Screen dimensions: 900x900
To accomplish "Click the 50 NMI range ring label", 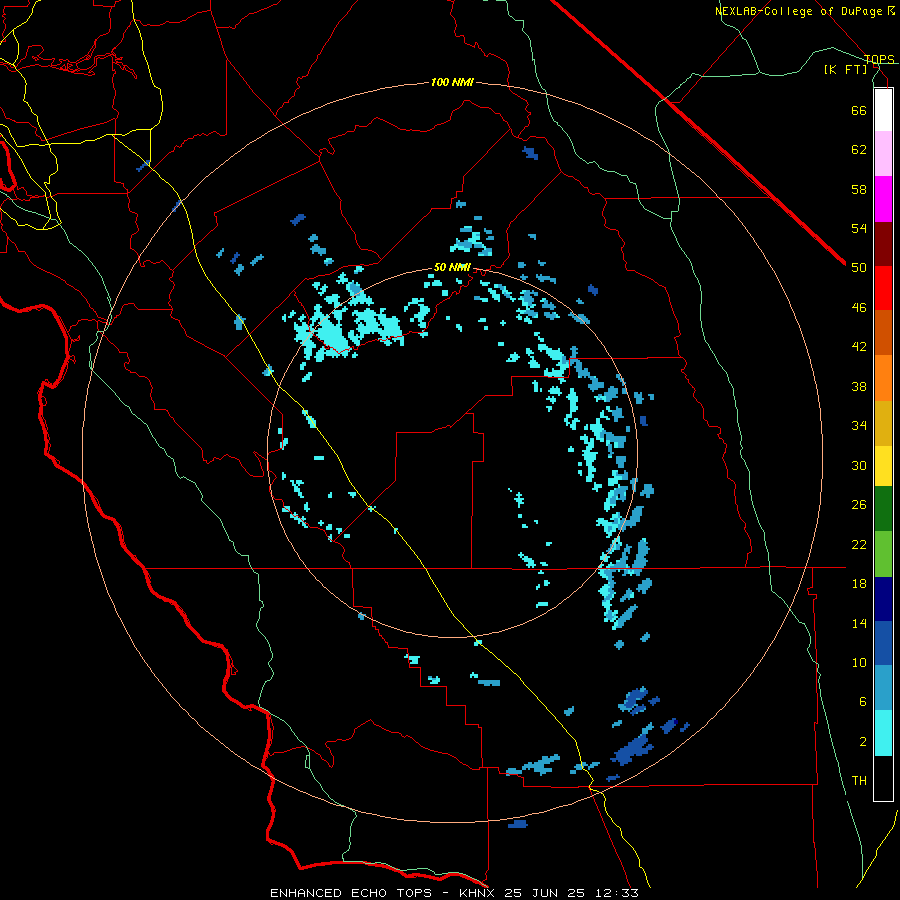I will [452, 267].
